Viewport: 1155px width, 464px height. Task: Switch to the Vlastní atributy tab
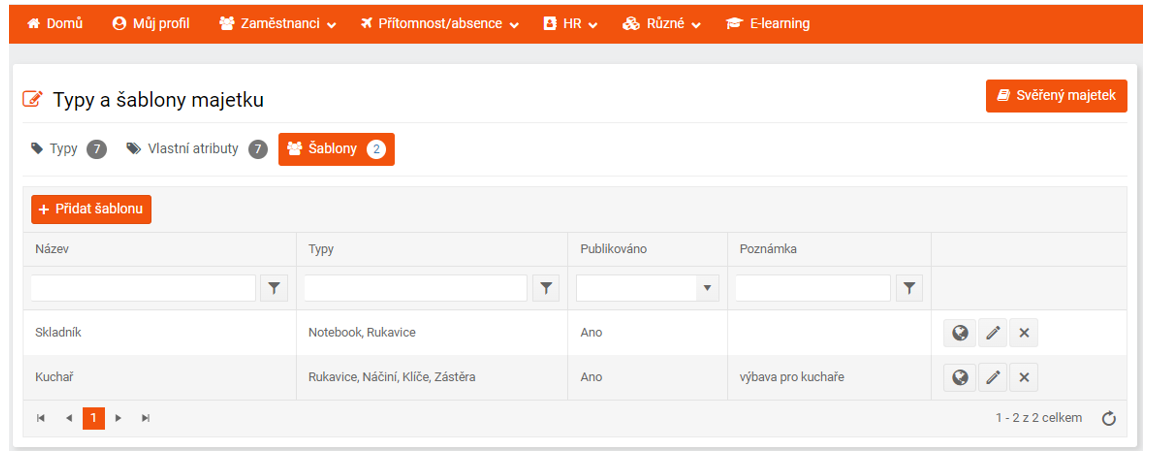[197, 150]
